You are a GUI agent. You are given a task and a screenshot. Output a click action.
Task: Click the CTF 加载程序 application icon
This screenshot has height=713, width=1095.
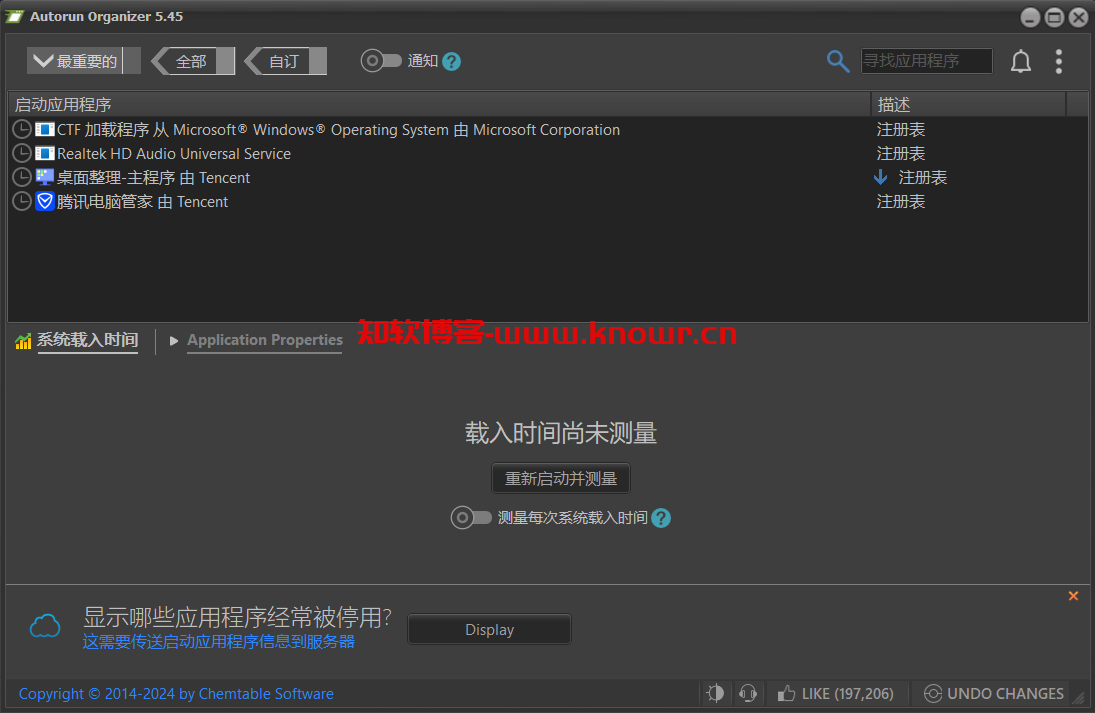coord(45,129)
